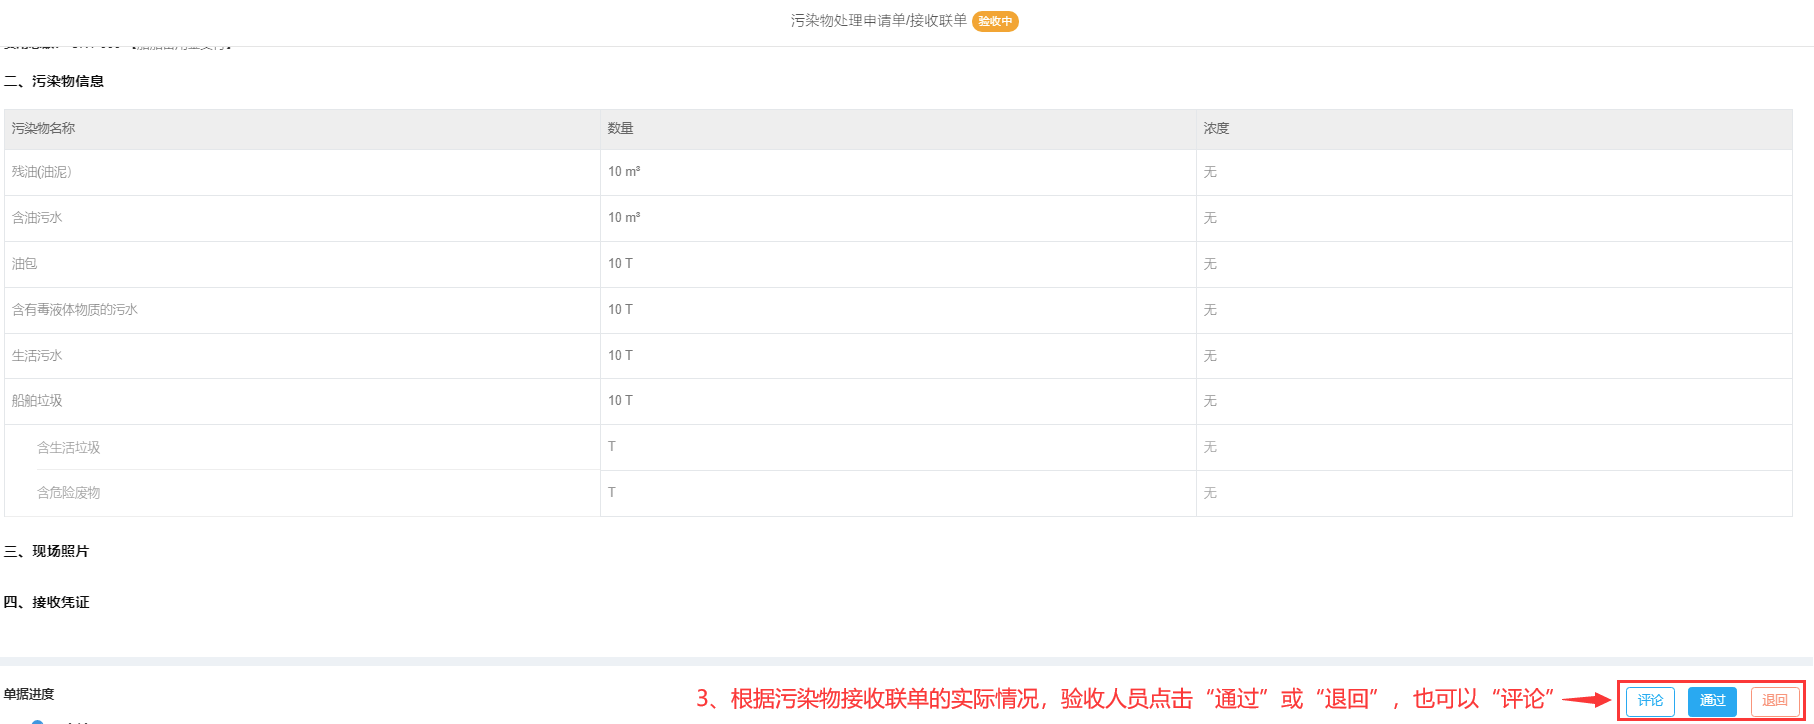1814x724 pixels.
Task: Select the 含危险废物 sub-row
Action: (69, 493)
